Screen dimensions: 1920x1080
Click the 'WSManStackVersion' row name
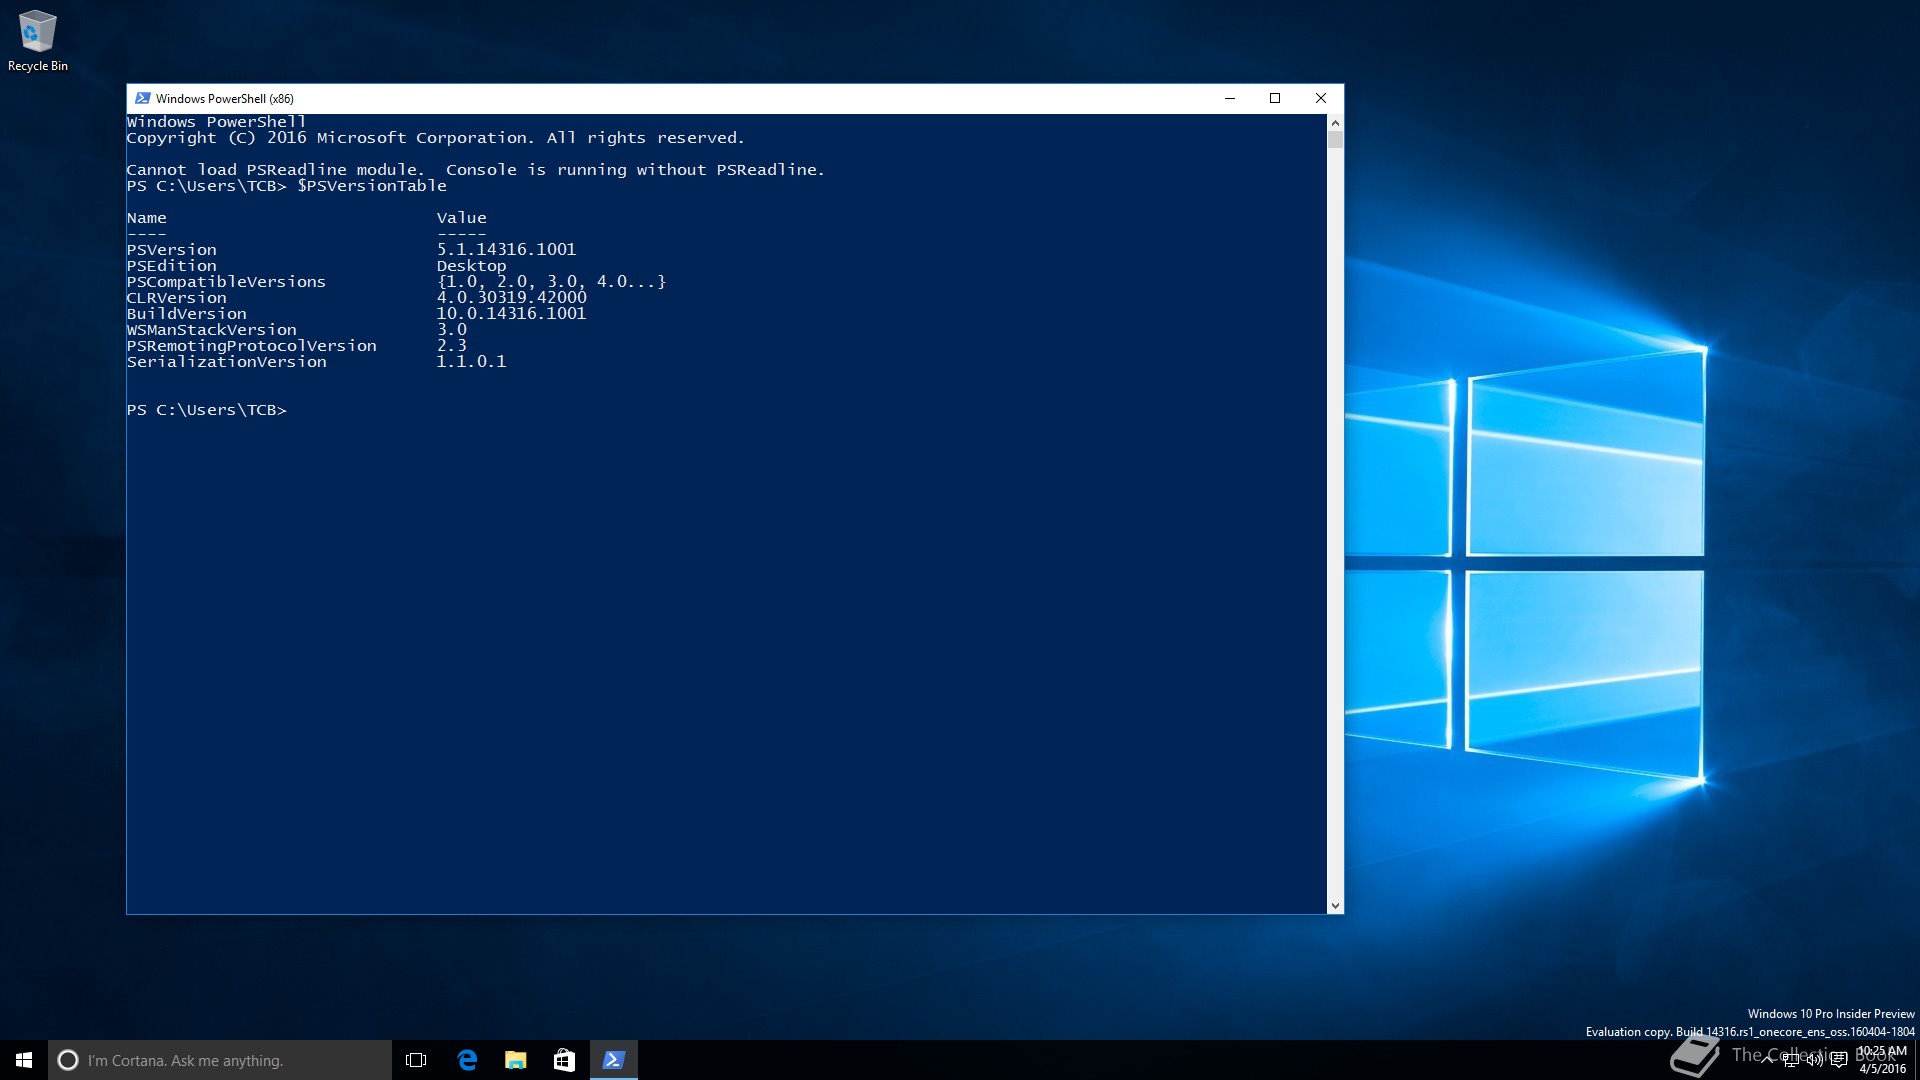(x=211, y=330)
